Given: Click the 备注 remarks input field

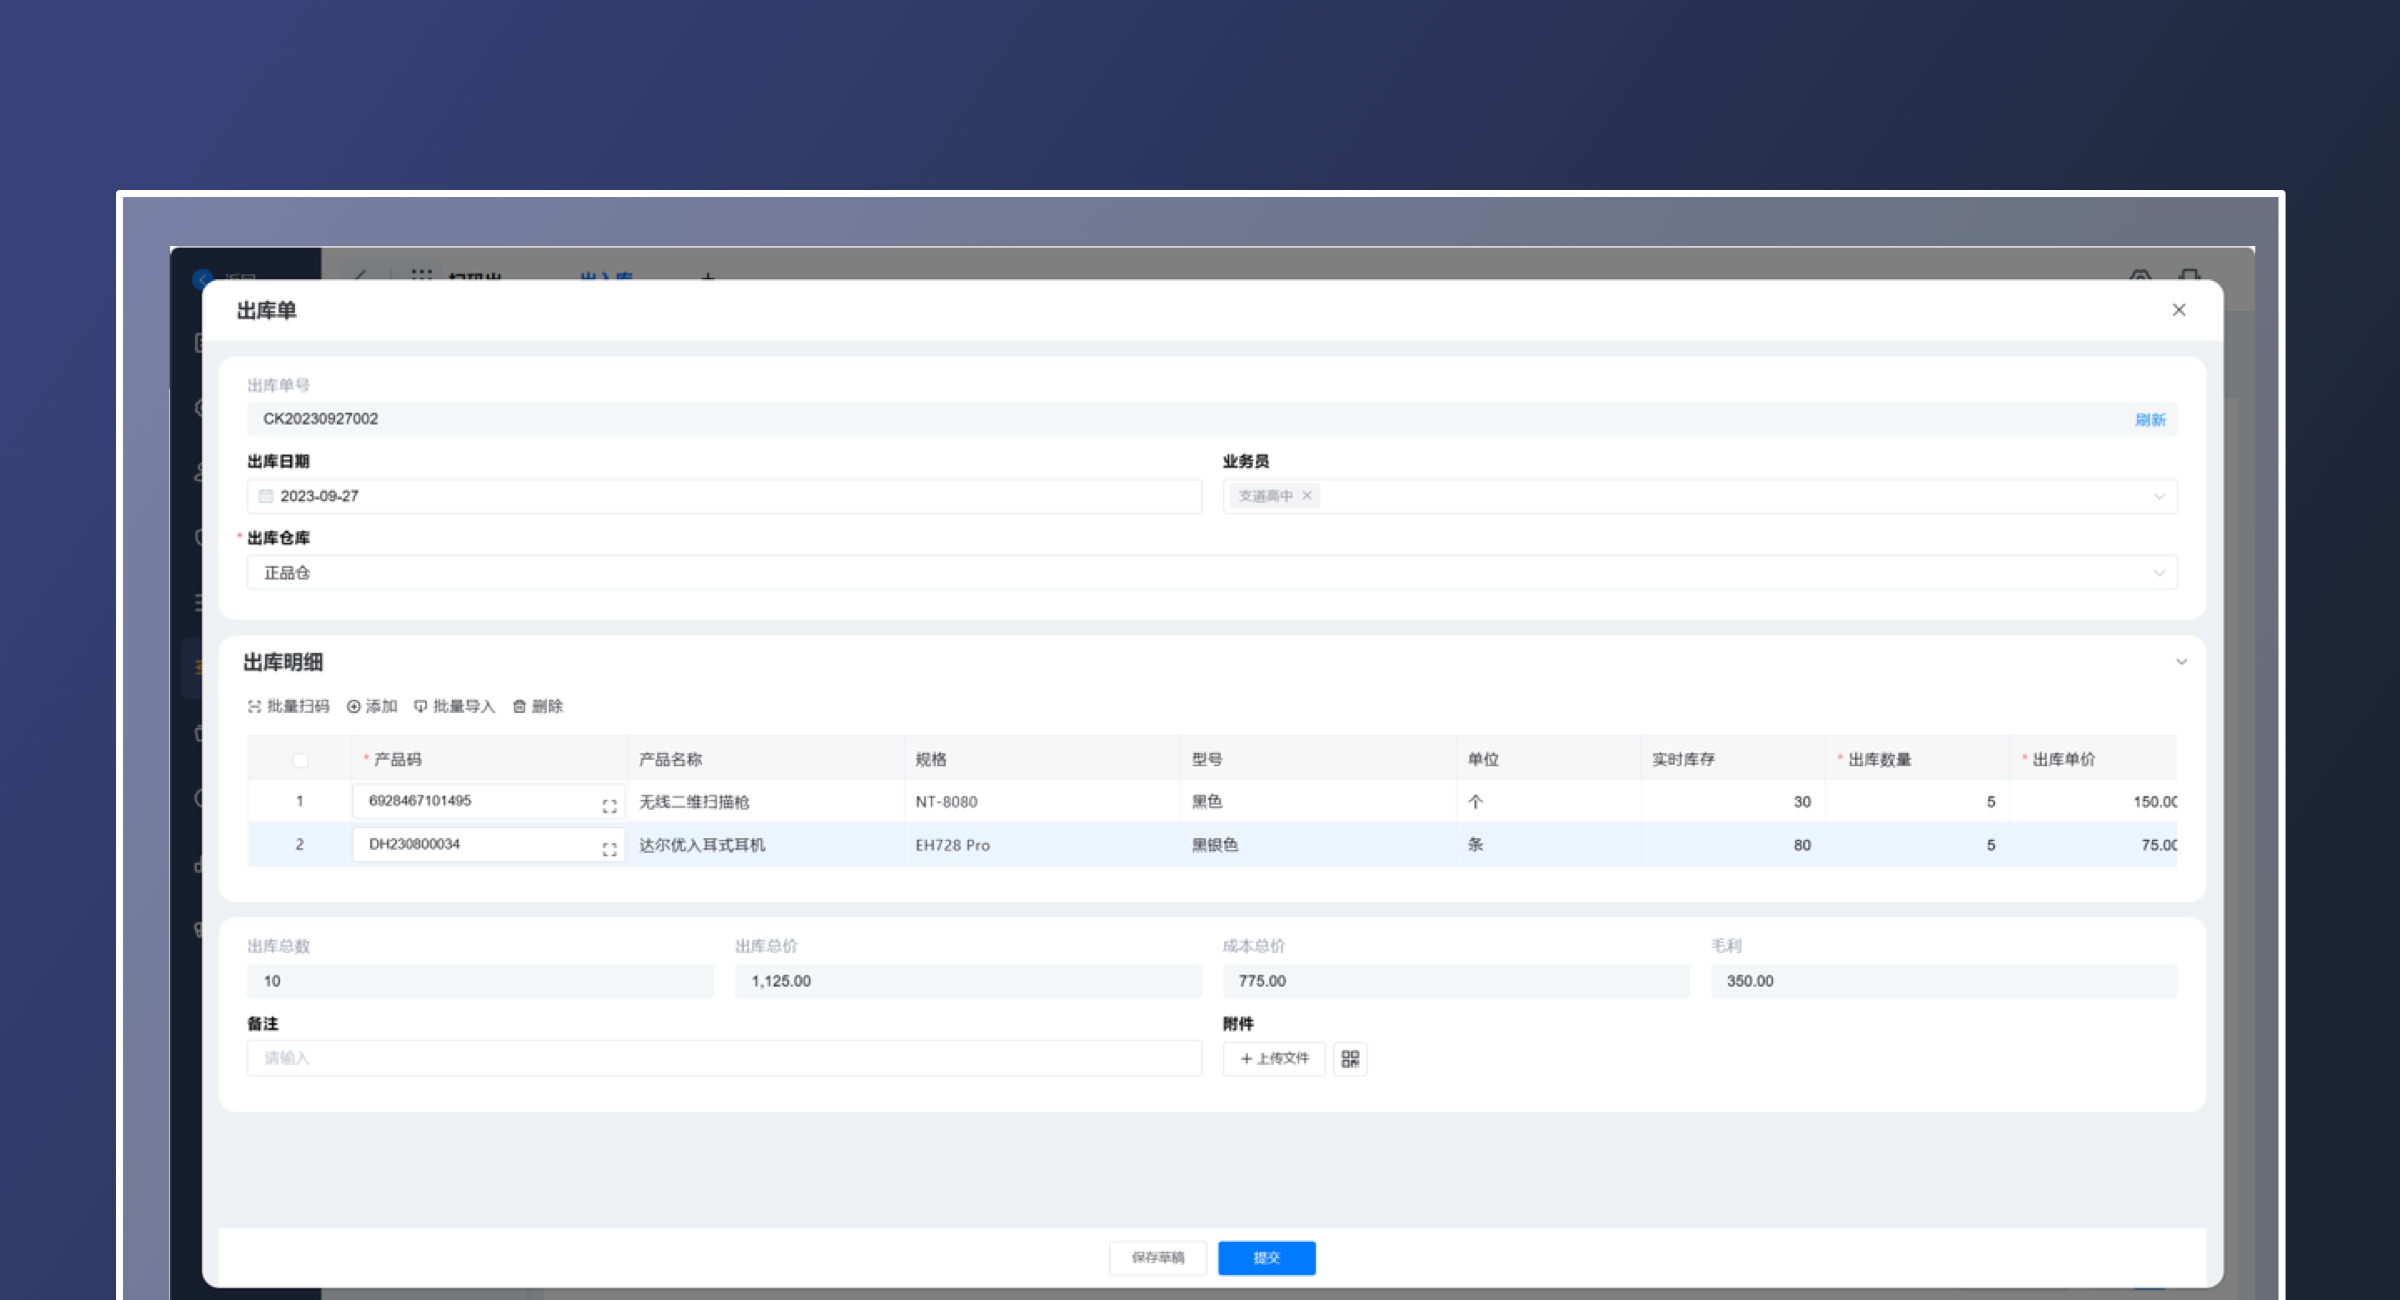Looking at the screenshot, I should (x=724, y=1058).
